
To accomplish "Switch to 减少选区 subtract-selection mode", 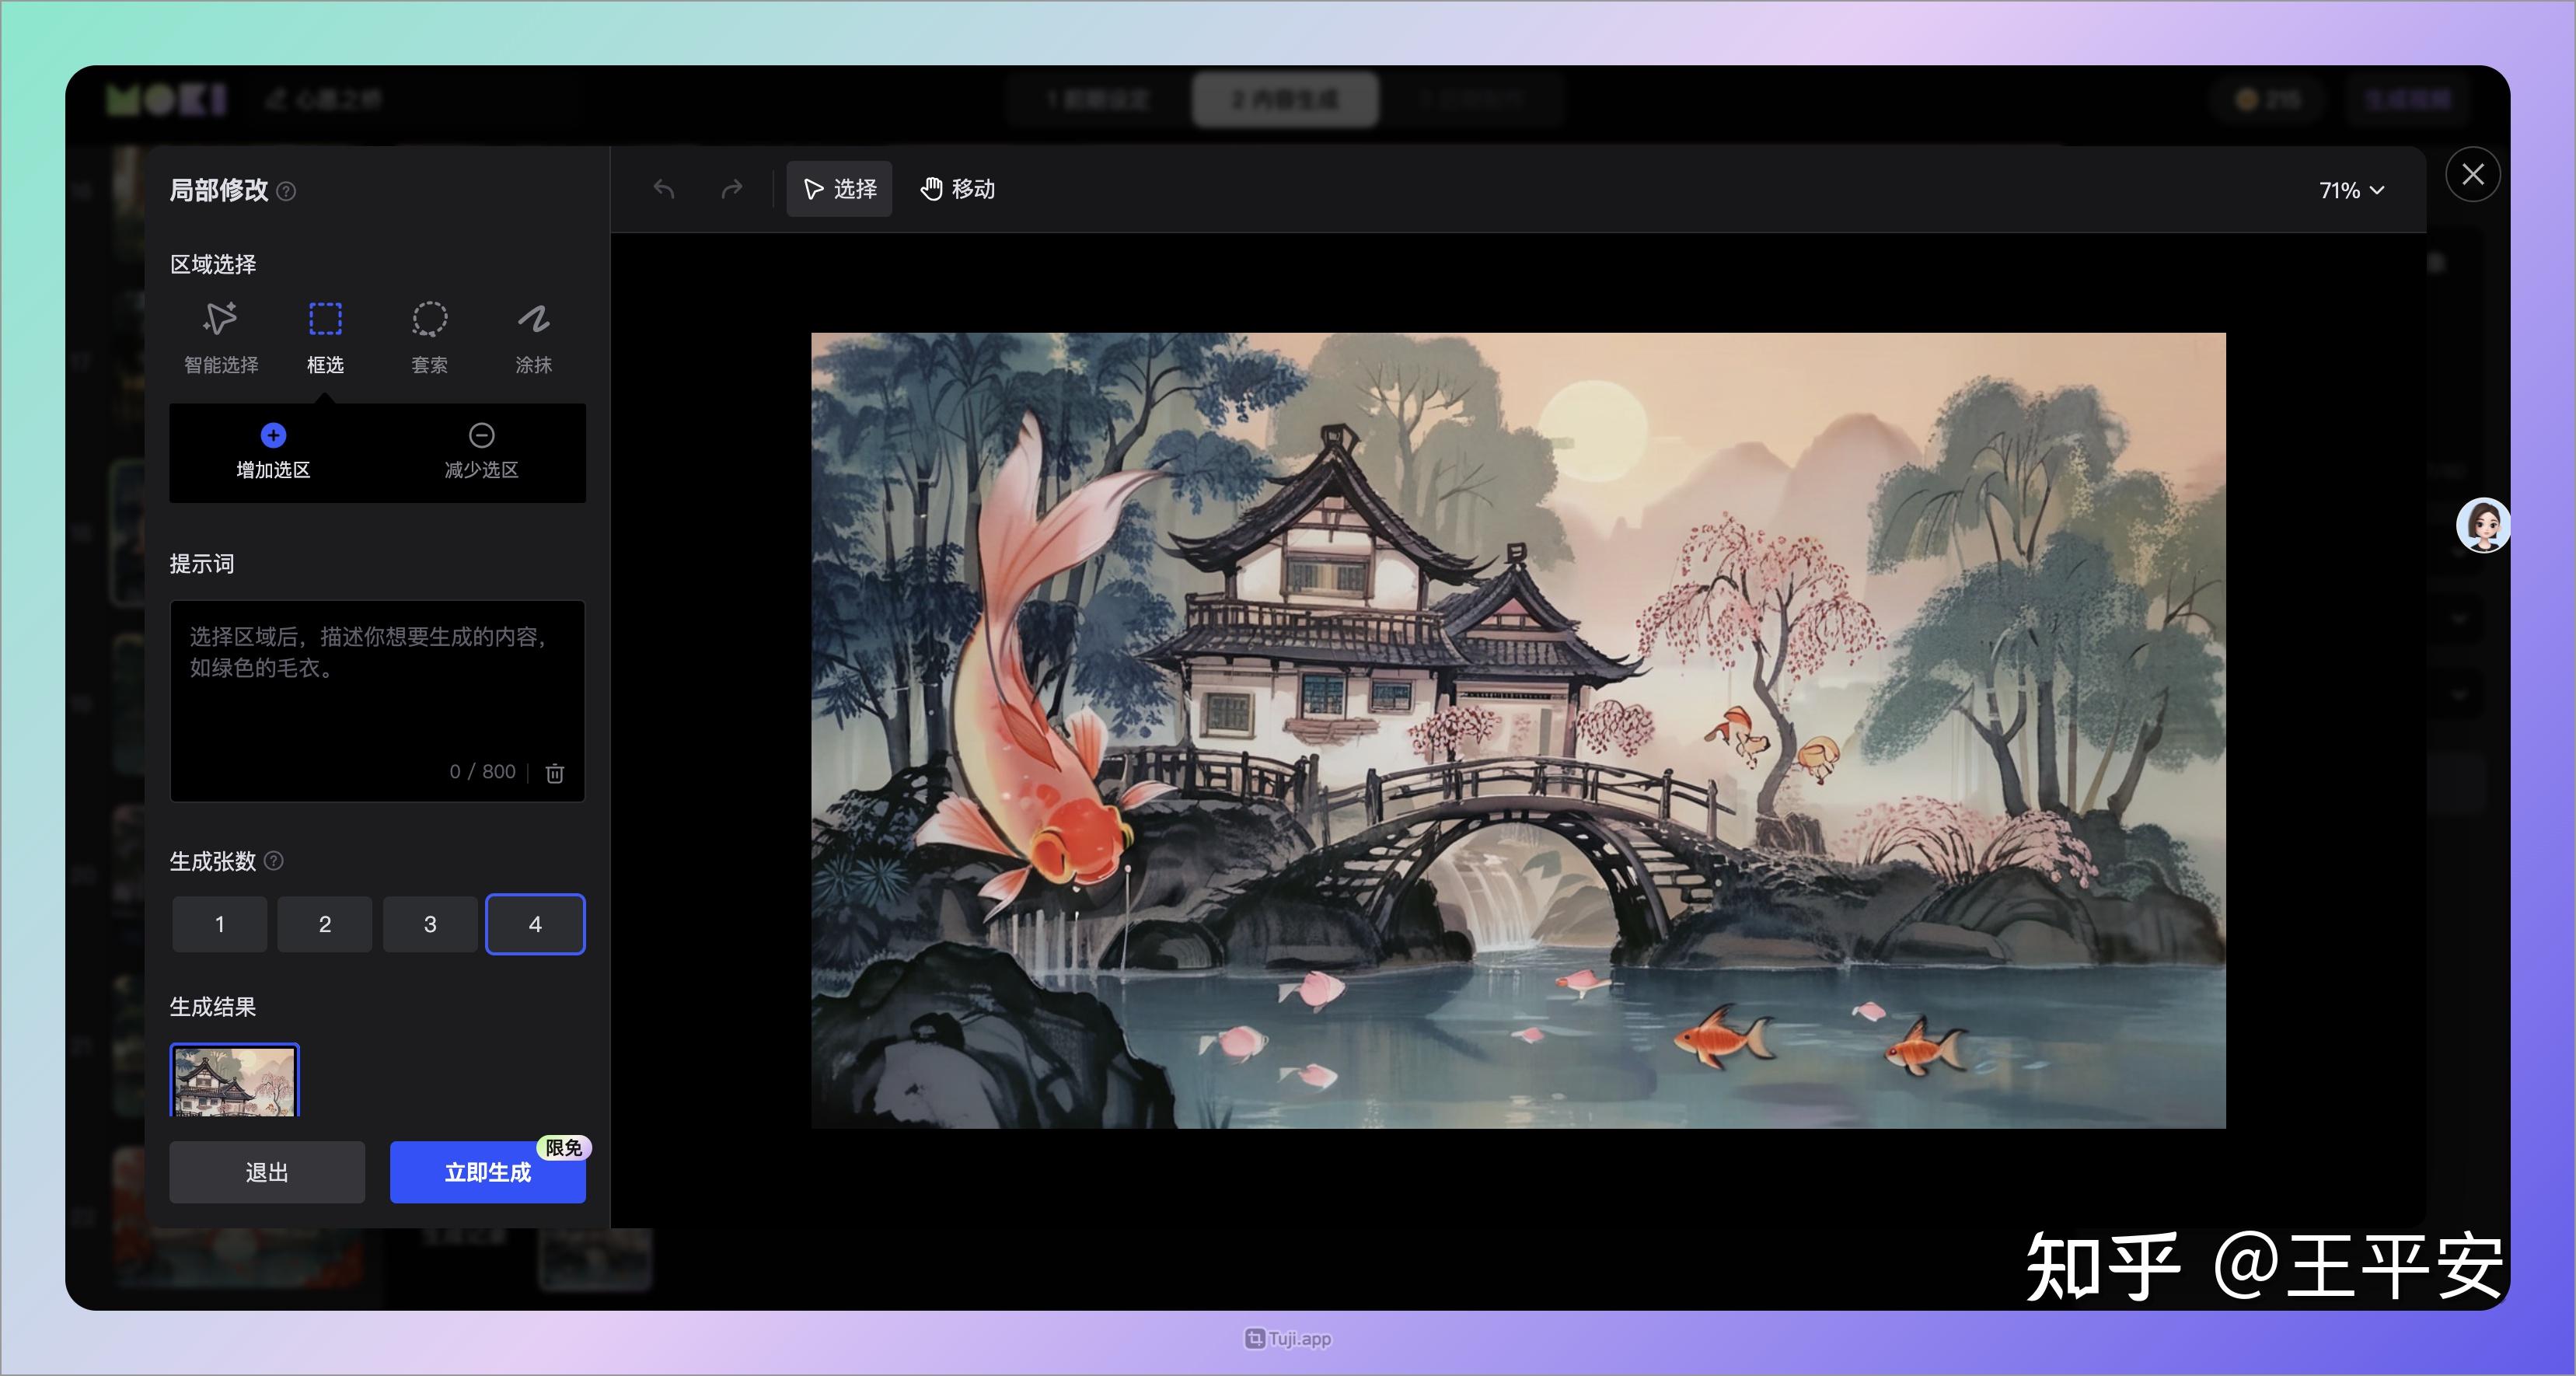I will click(x=483, y=450).
